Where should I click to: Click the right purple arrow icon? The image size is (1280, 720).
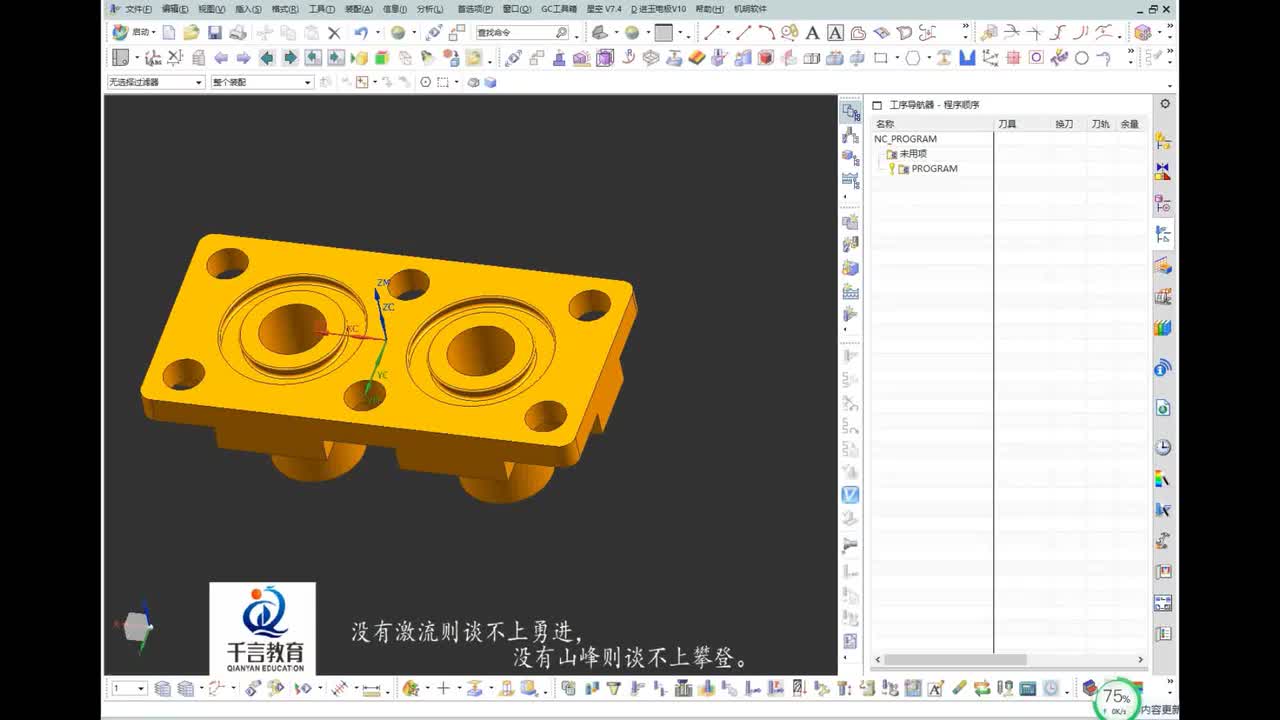[243, 58]
